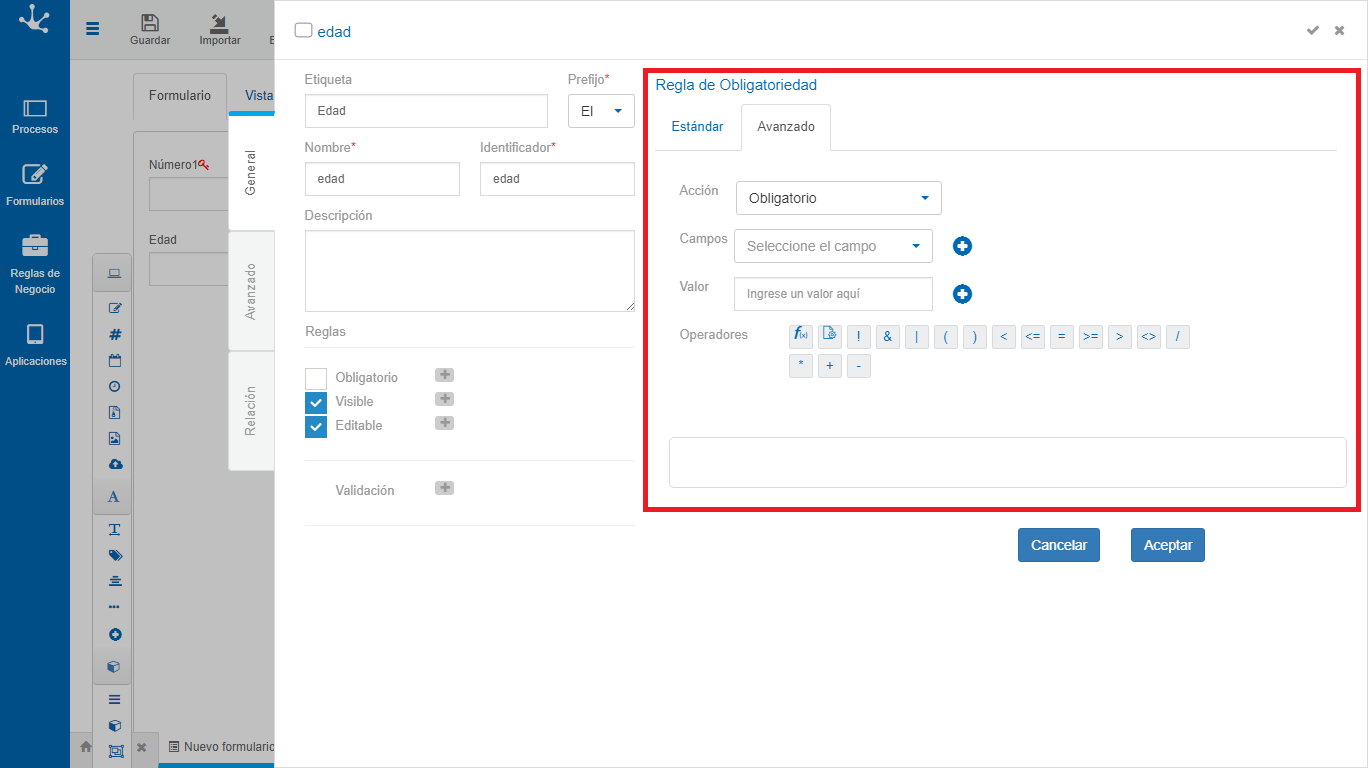Image resolution: width=1368 pixels, height=768 pixels.
Task: Click the Nombre input field
Action: coord(382,179)
